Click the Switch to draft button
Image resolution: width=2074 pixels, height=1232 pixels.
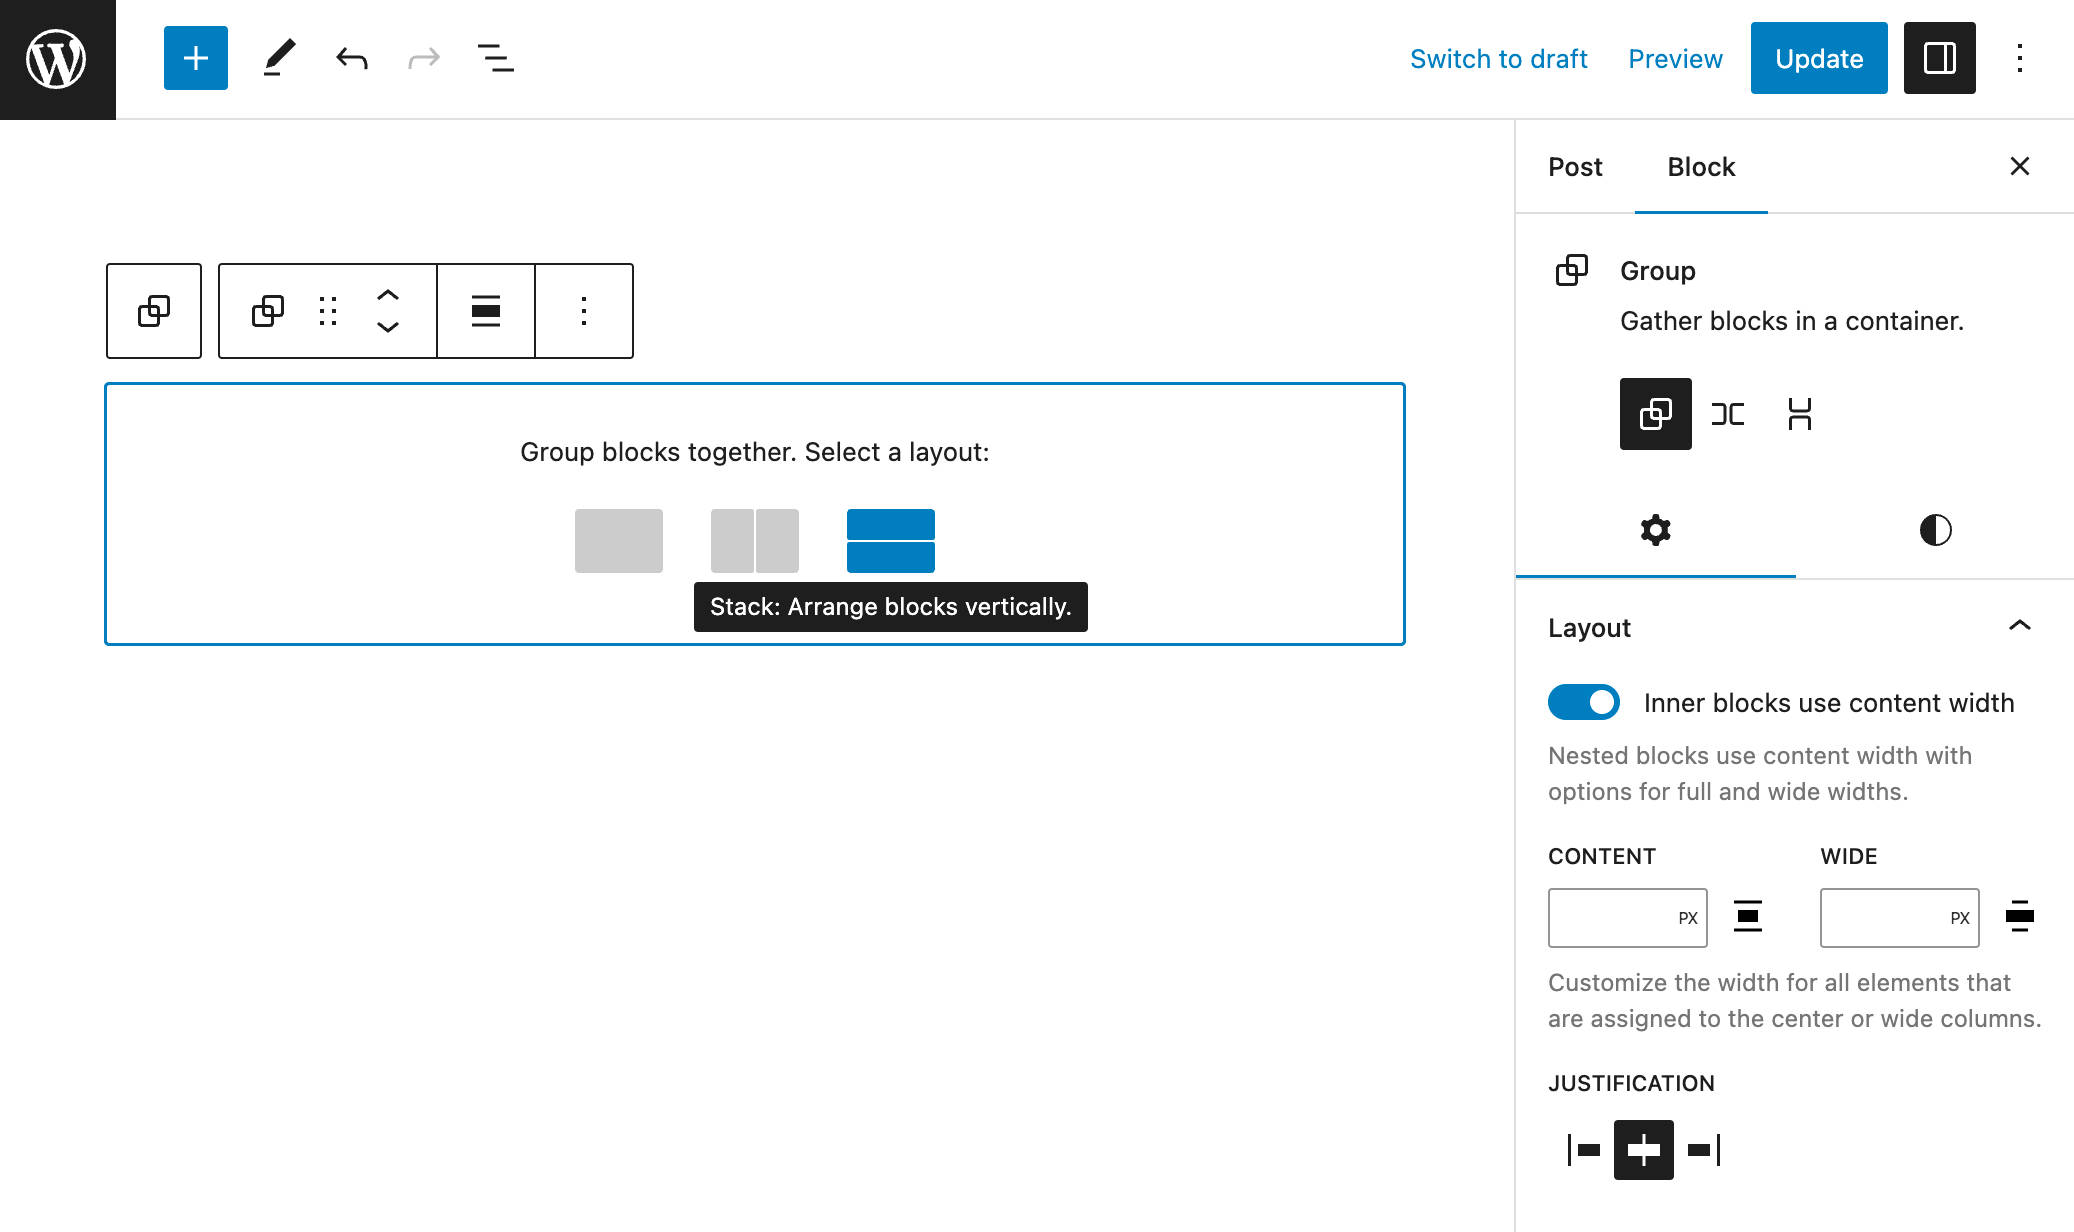[x=1498, y=59]
